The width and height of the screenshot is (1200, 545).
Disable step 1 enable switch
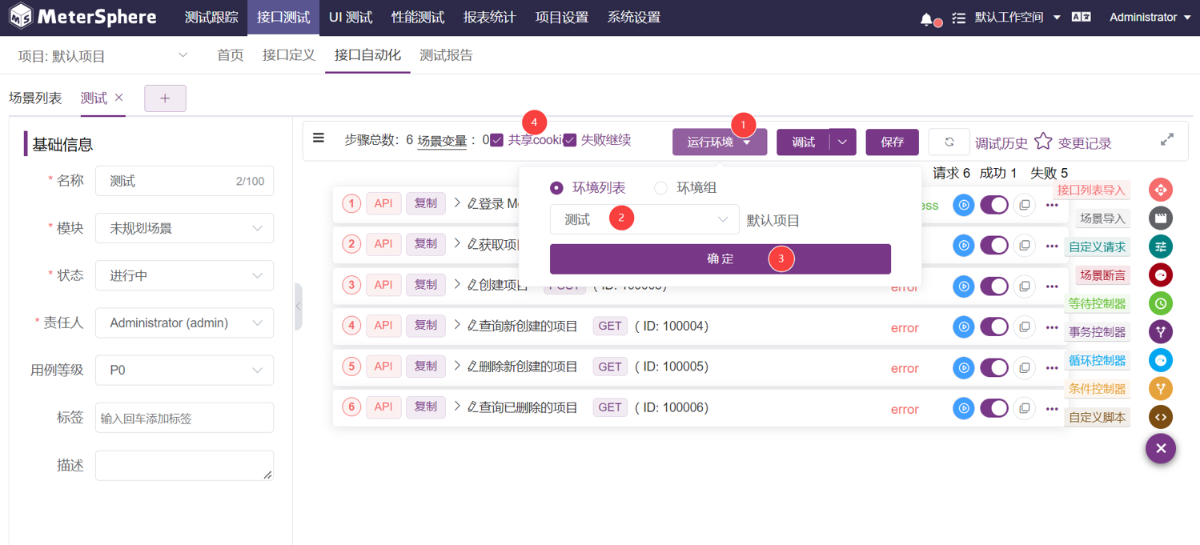tap(994, 204)
